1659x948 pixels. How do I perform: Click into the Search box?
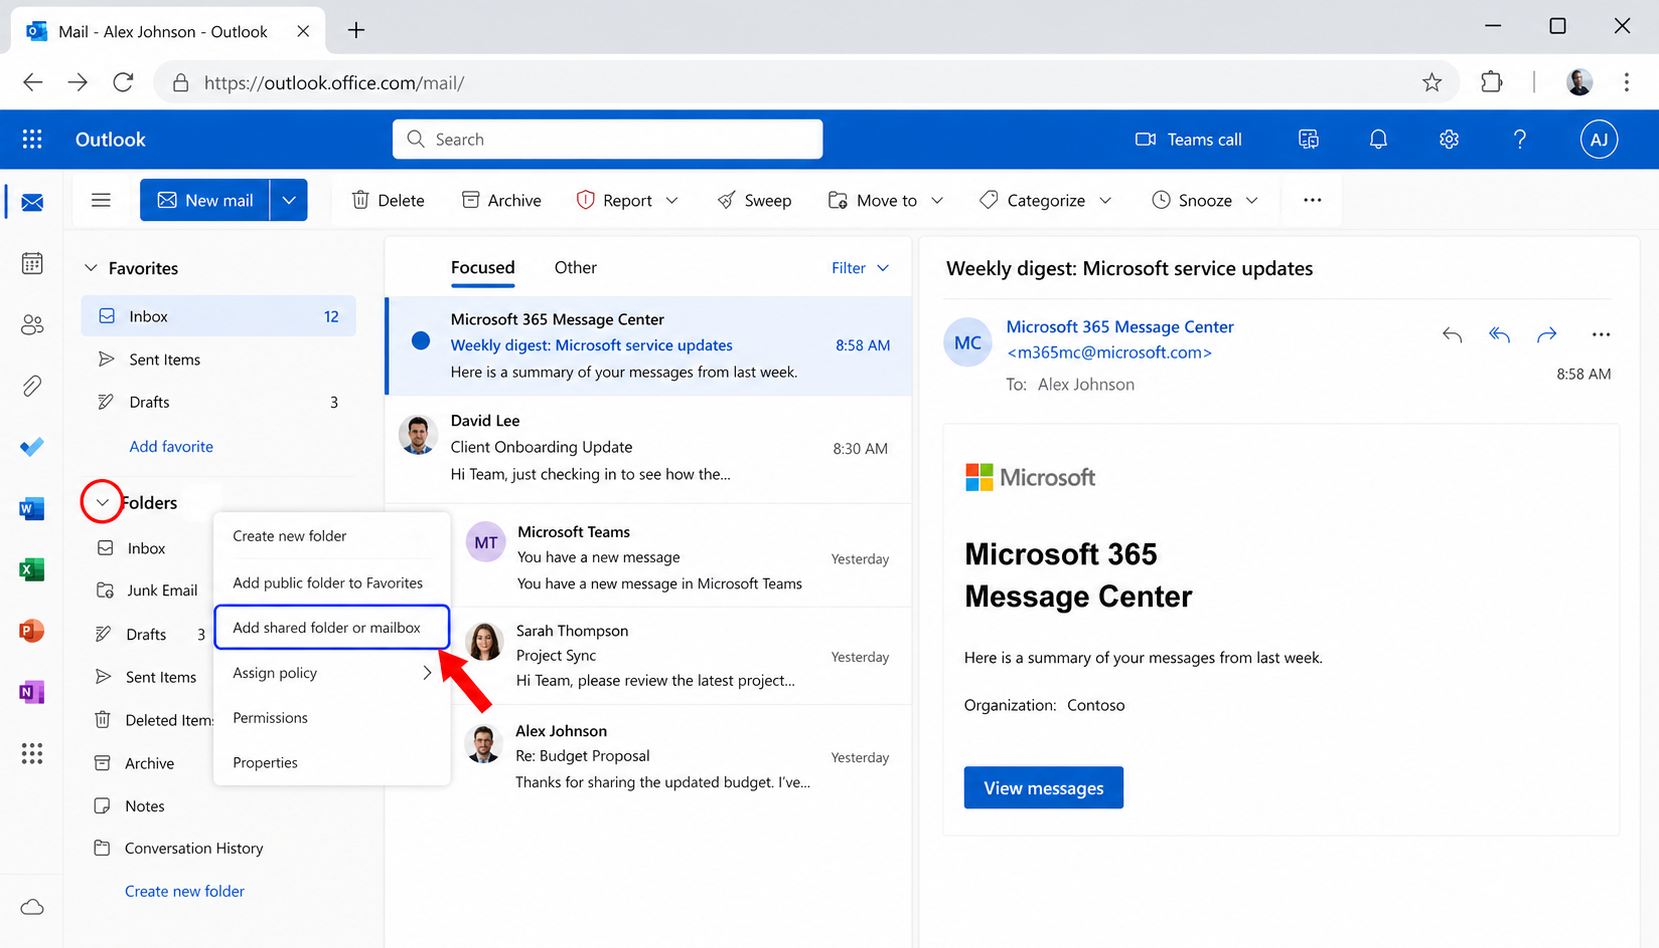click(608, 140)
